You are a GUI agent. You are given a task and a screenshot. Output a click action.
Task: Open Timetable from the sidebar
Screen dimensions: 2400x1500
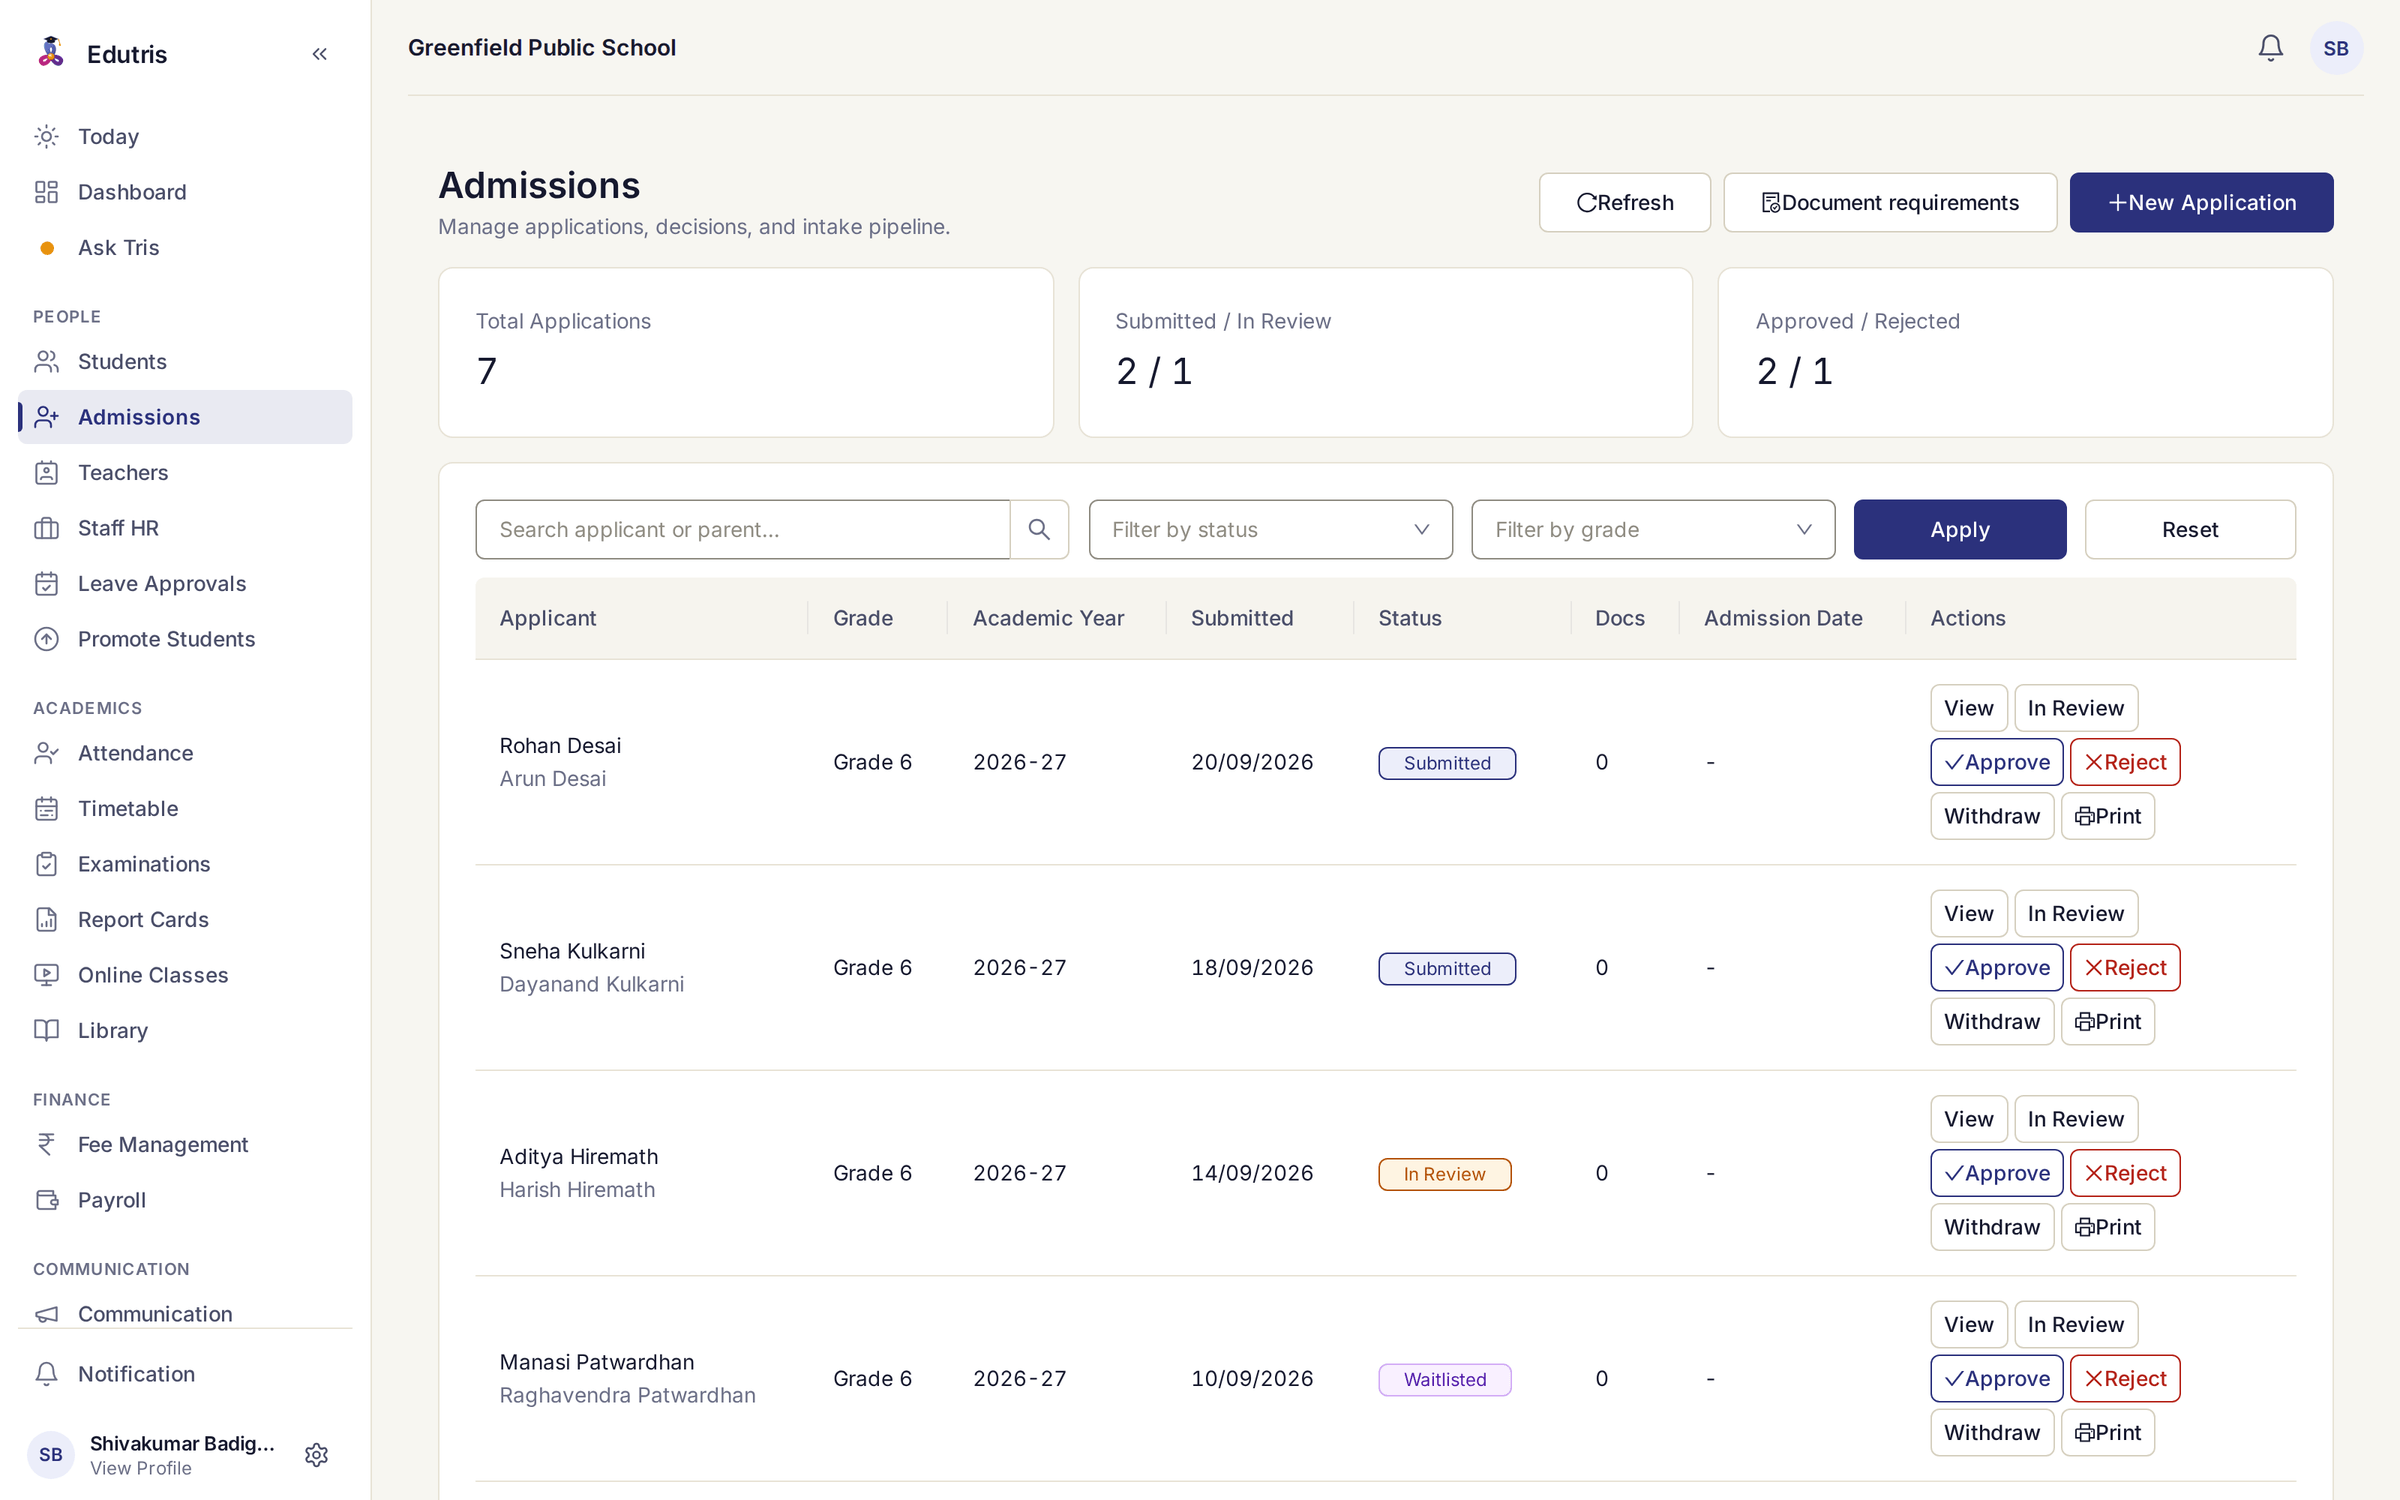185,809
